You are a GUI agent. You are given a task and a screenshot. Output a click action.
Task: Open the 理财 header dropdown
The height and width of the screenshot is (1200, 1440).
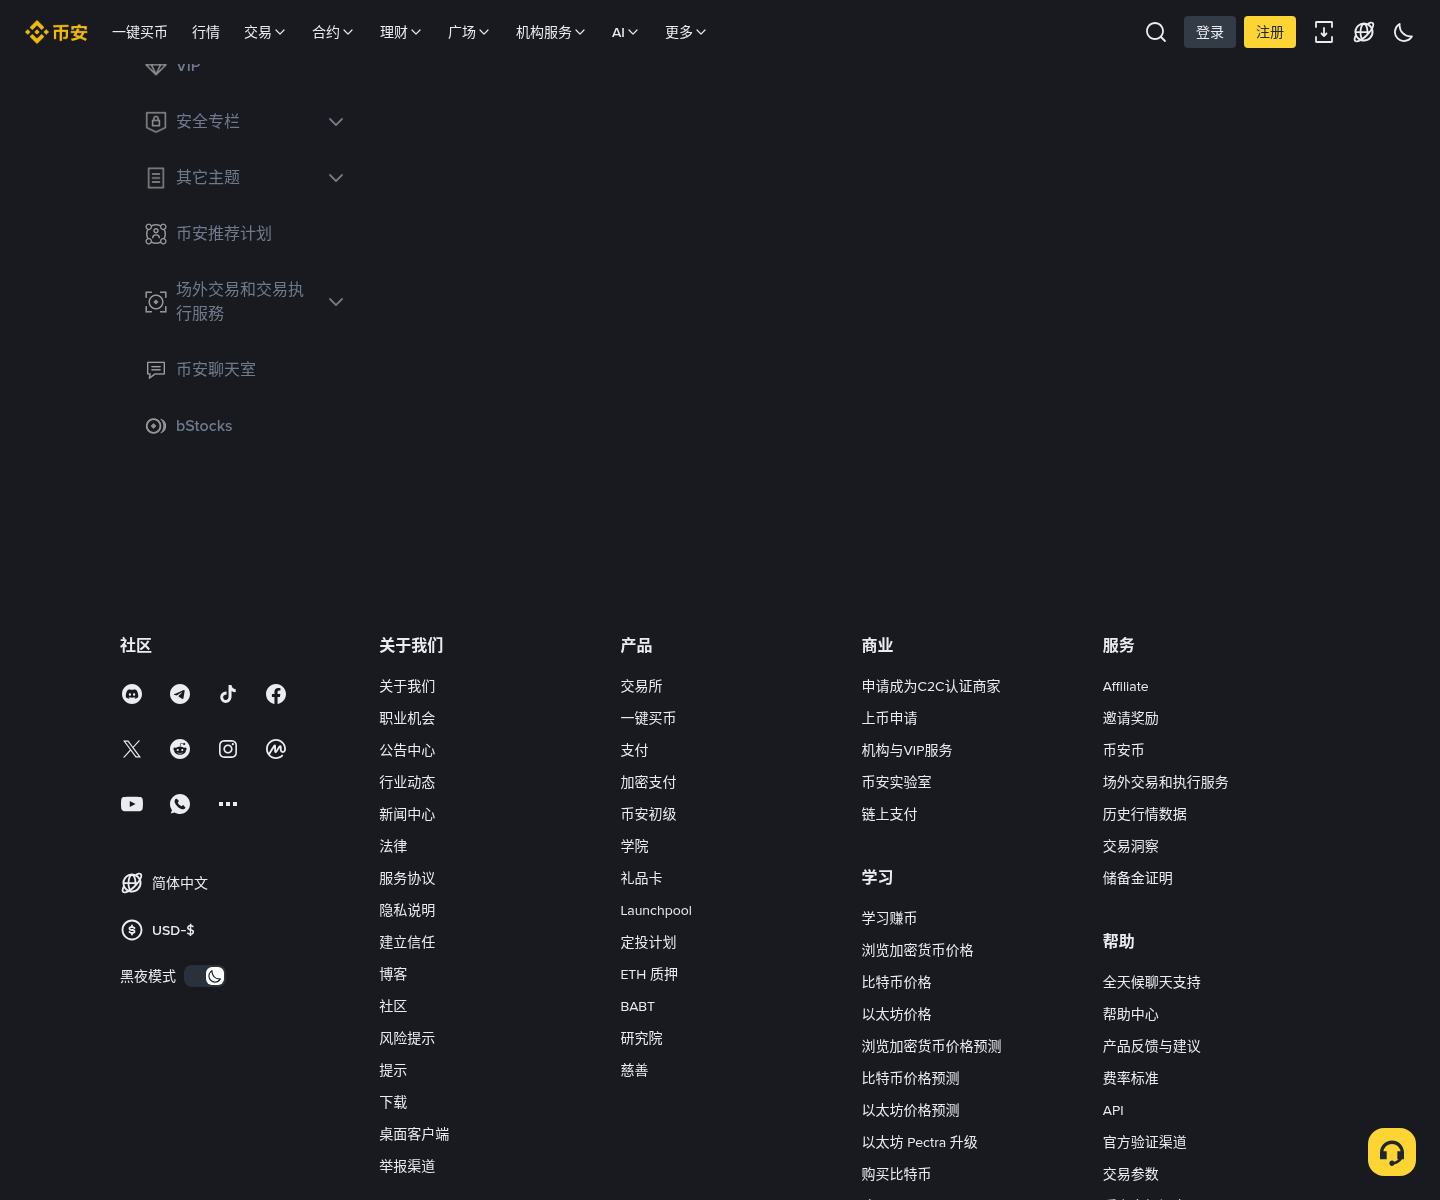point(401,32)
